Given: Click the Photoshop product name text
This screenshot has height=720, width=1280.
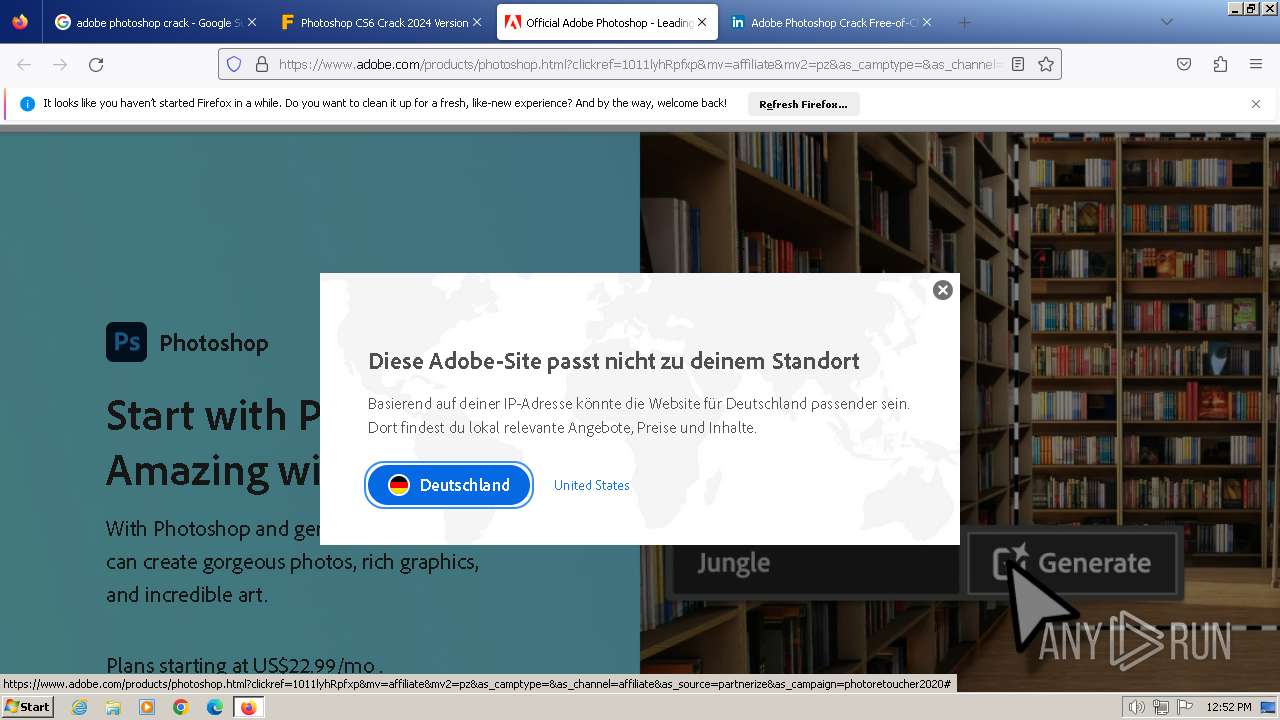Looking at the screenshot, I should click(x=213, y=343).
